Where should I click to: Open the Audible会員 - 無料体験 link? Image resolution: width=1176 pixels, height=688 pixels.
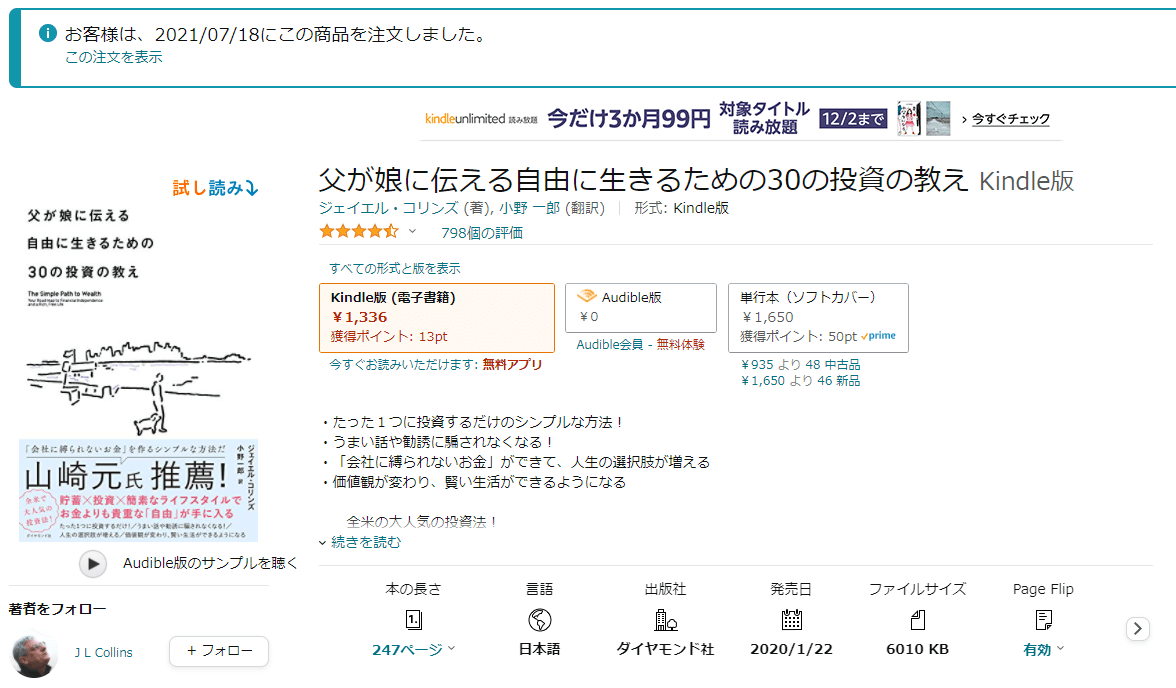click(x=640, y=344)
